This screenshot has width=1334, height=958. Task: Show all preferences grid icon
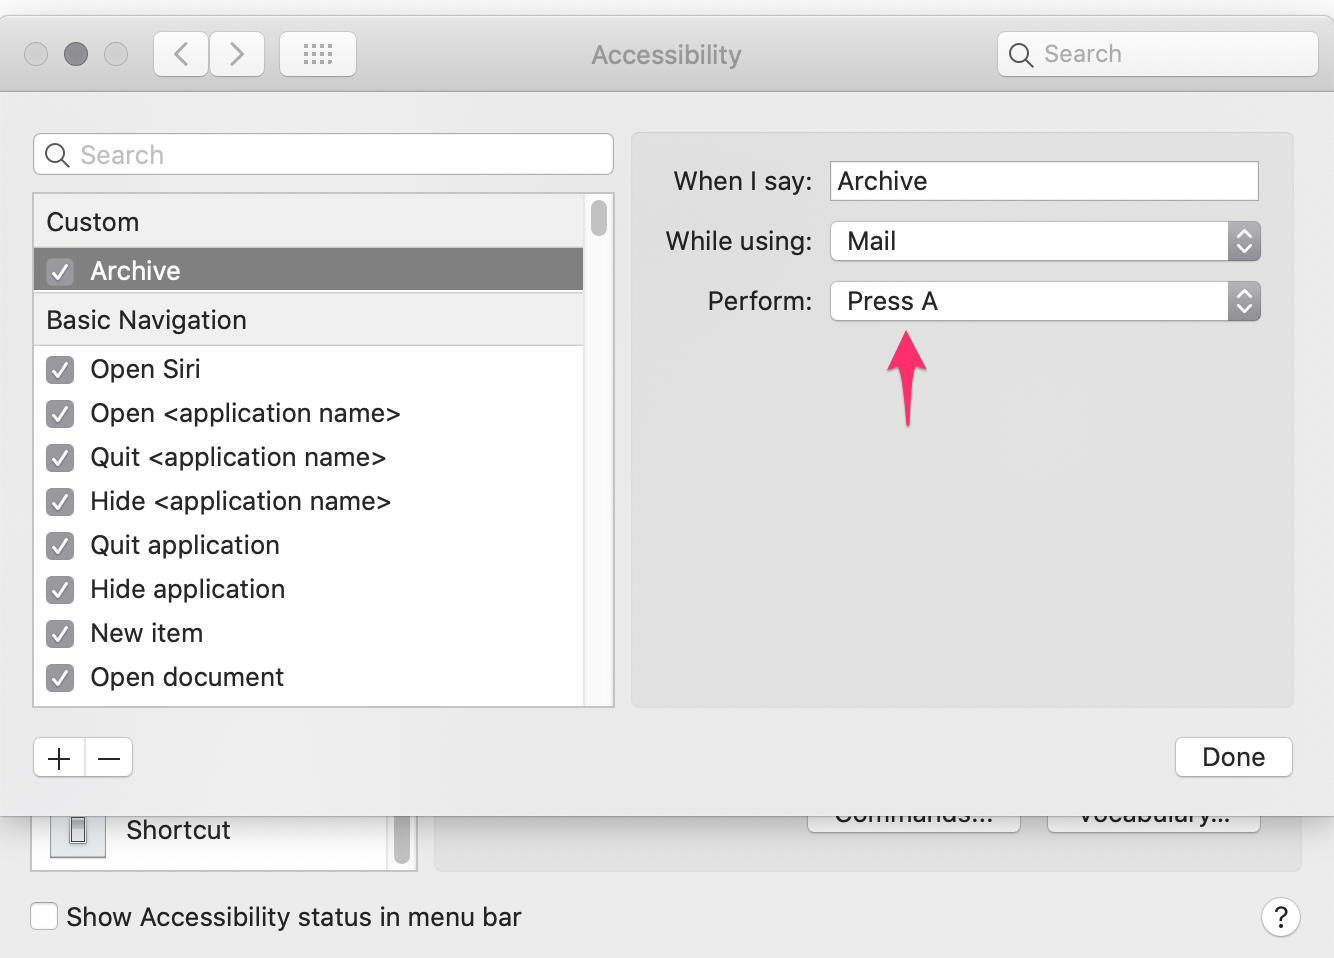[x=318, y=54]
